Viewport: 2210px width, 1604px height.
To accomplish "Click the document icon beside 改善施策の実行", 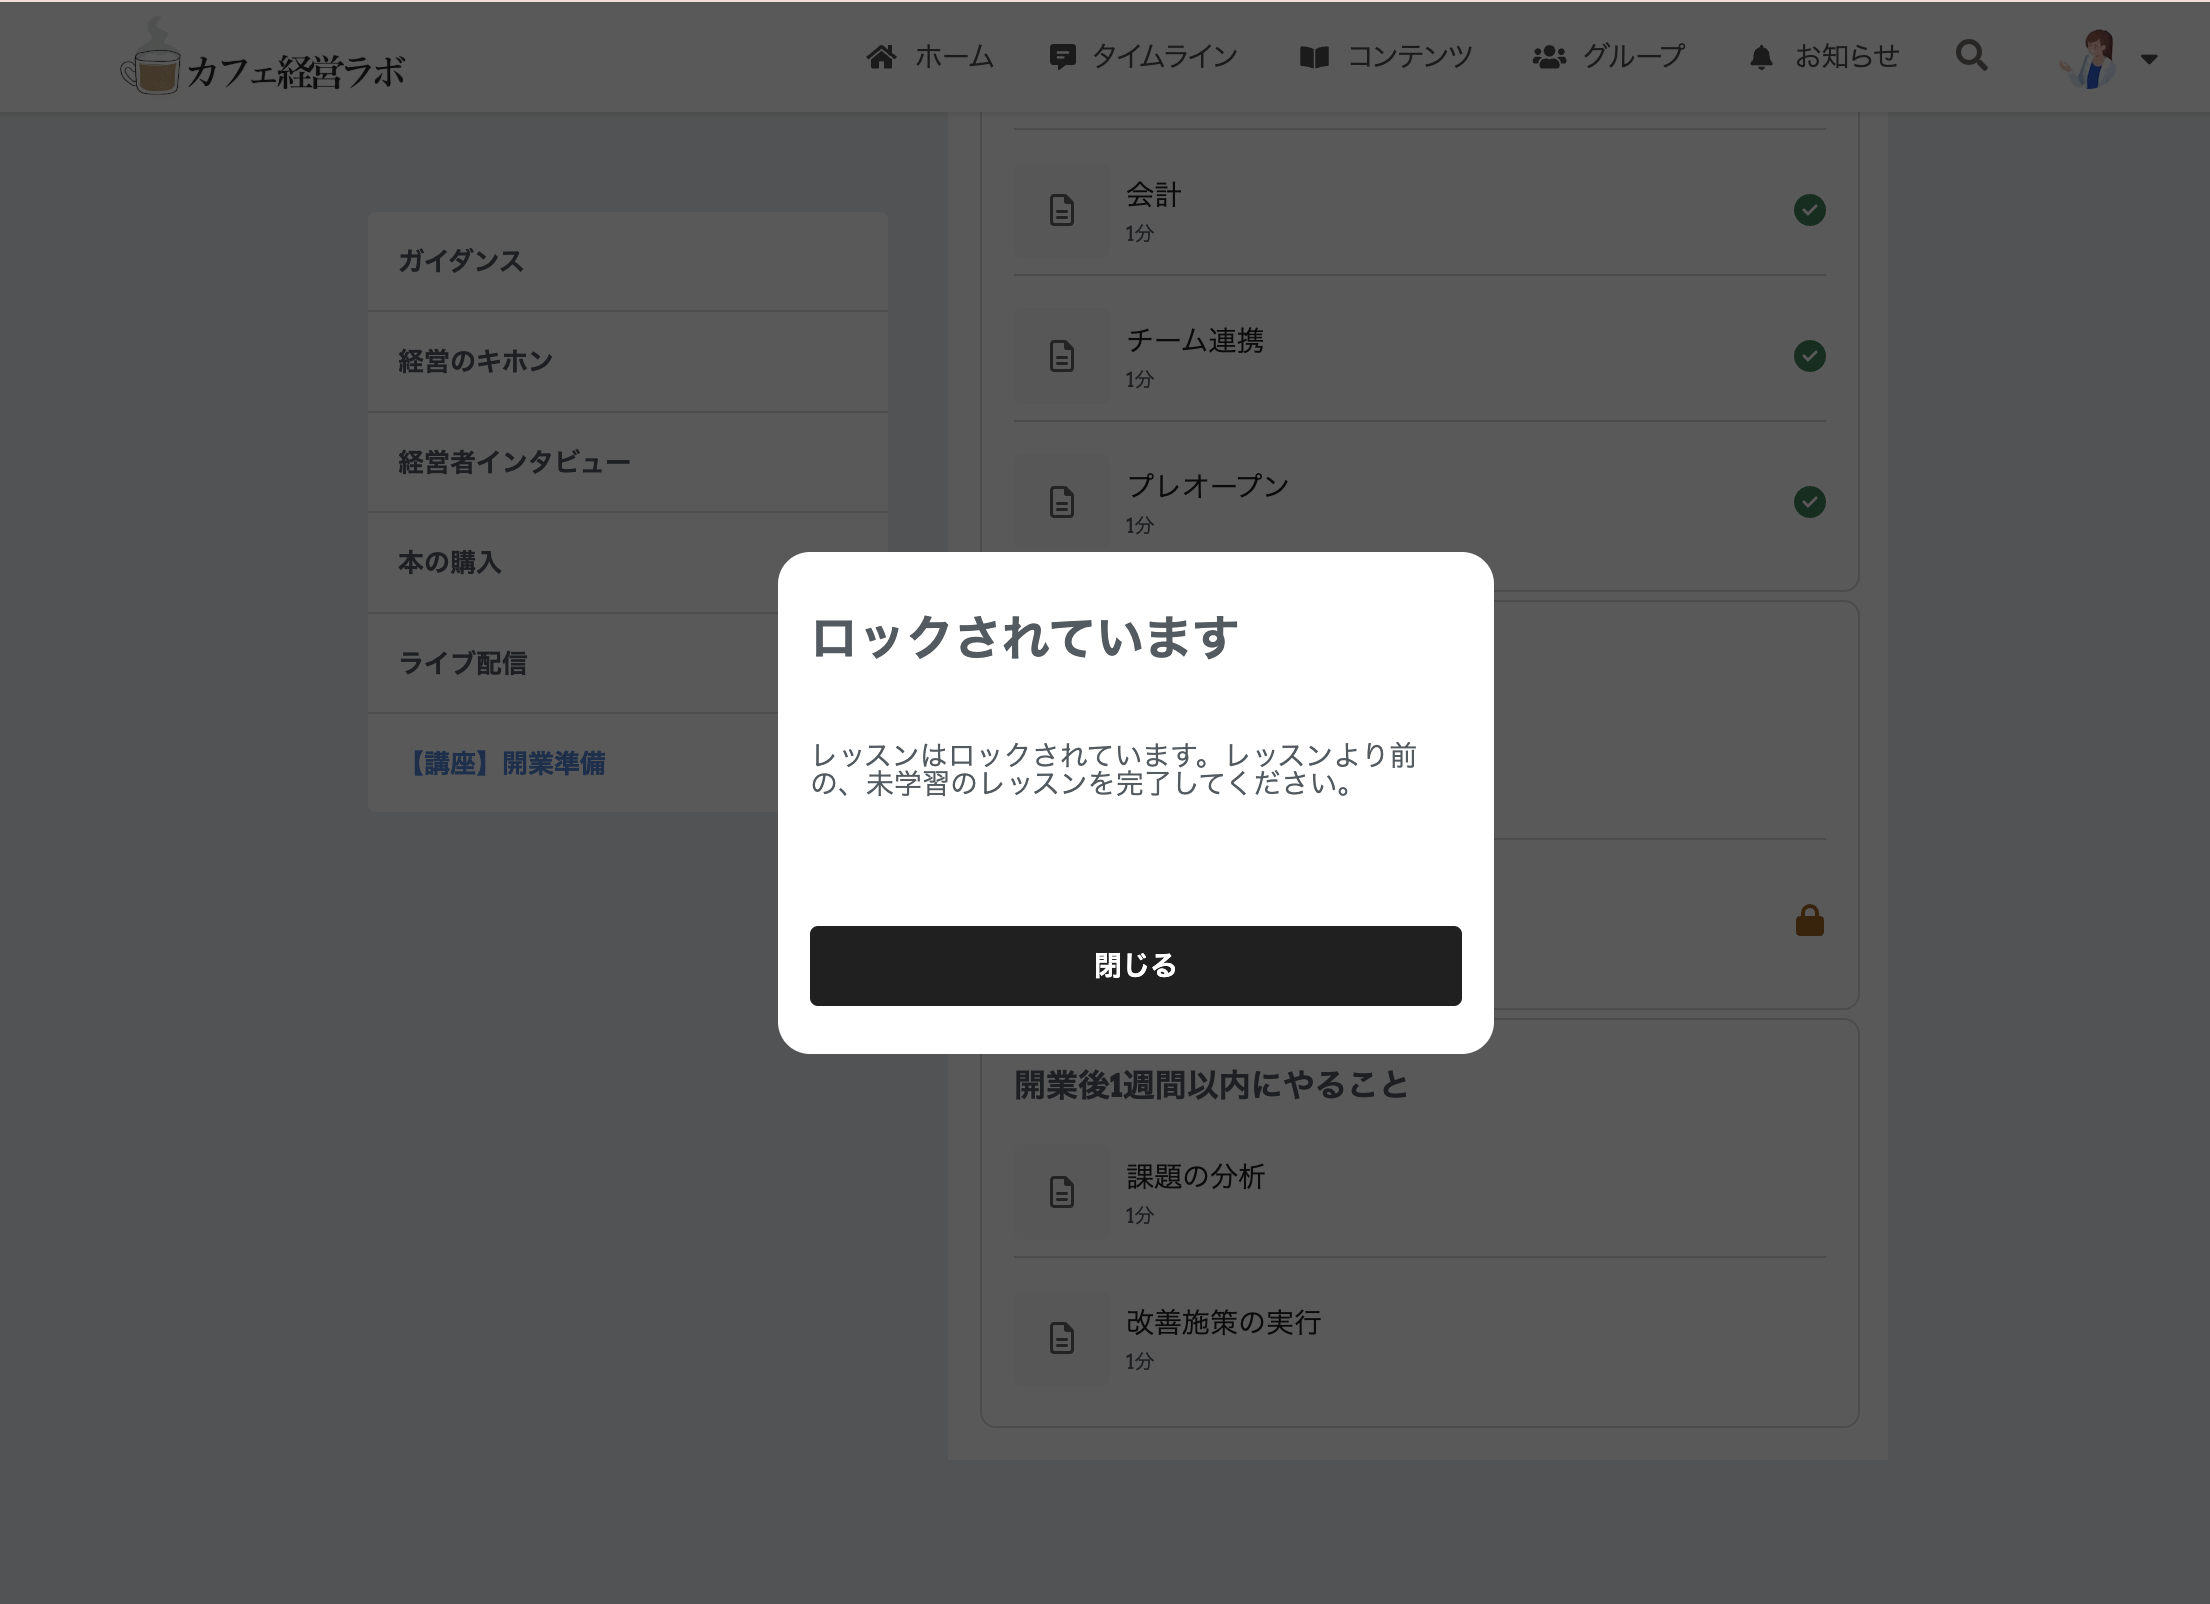I will click(1062, 1338).
